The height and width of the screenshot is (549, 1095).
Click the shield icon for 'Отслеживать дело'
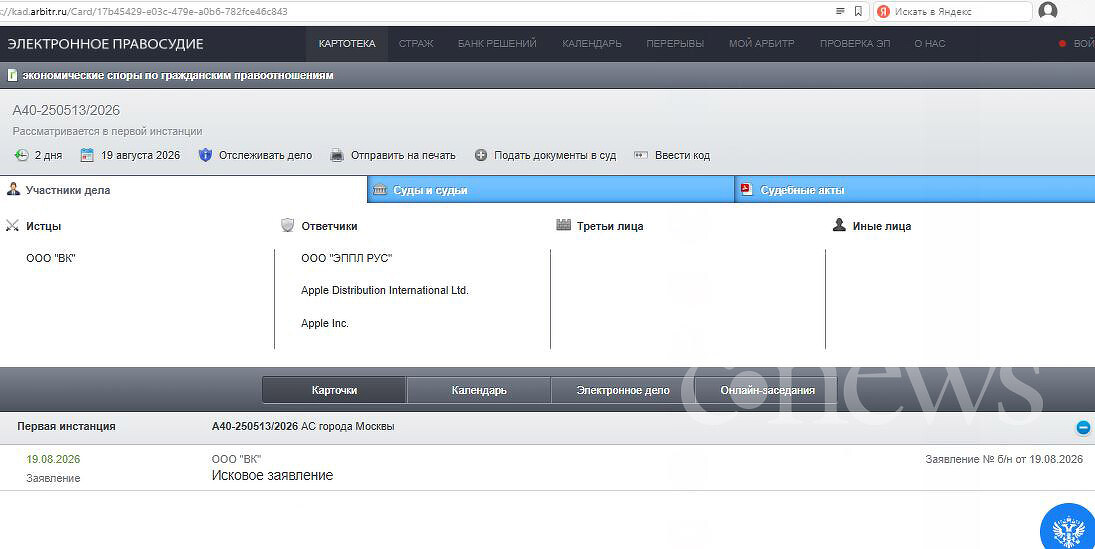pyautogui.click(x=205, y=155)
